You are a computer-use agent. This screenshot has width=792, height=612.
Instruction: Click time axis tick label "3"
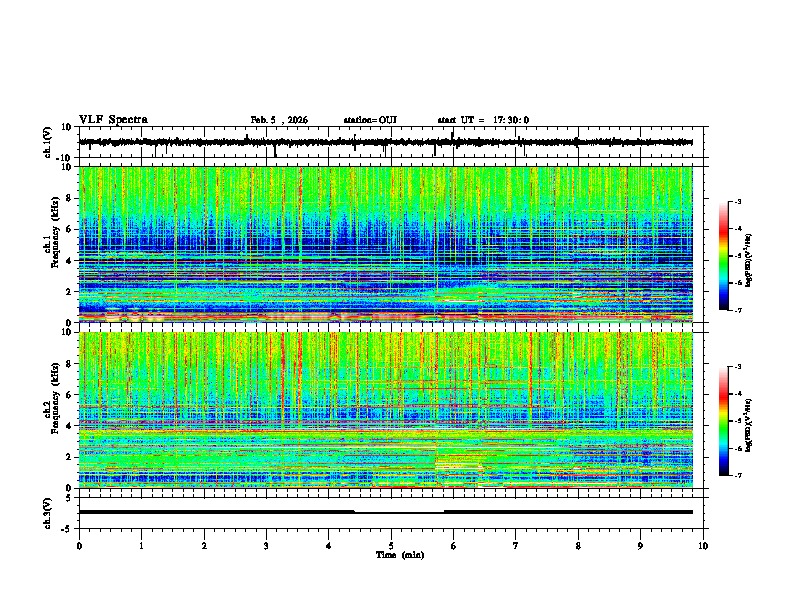[266, 546]
